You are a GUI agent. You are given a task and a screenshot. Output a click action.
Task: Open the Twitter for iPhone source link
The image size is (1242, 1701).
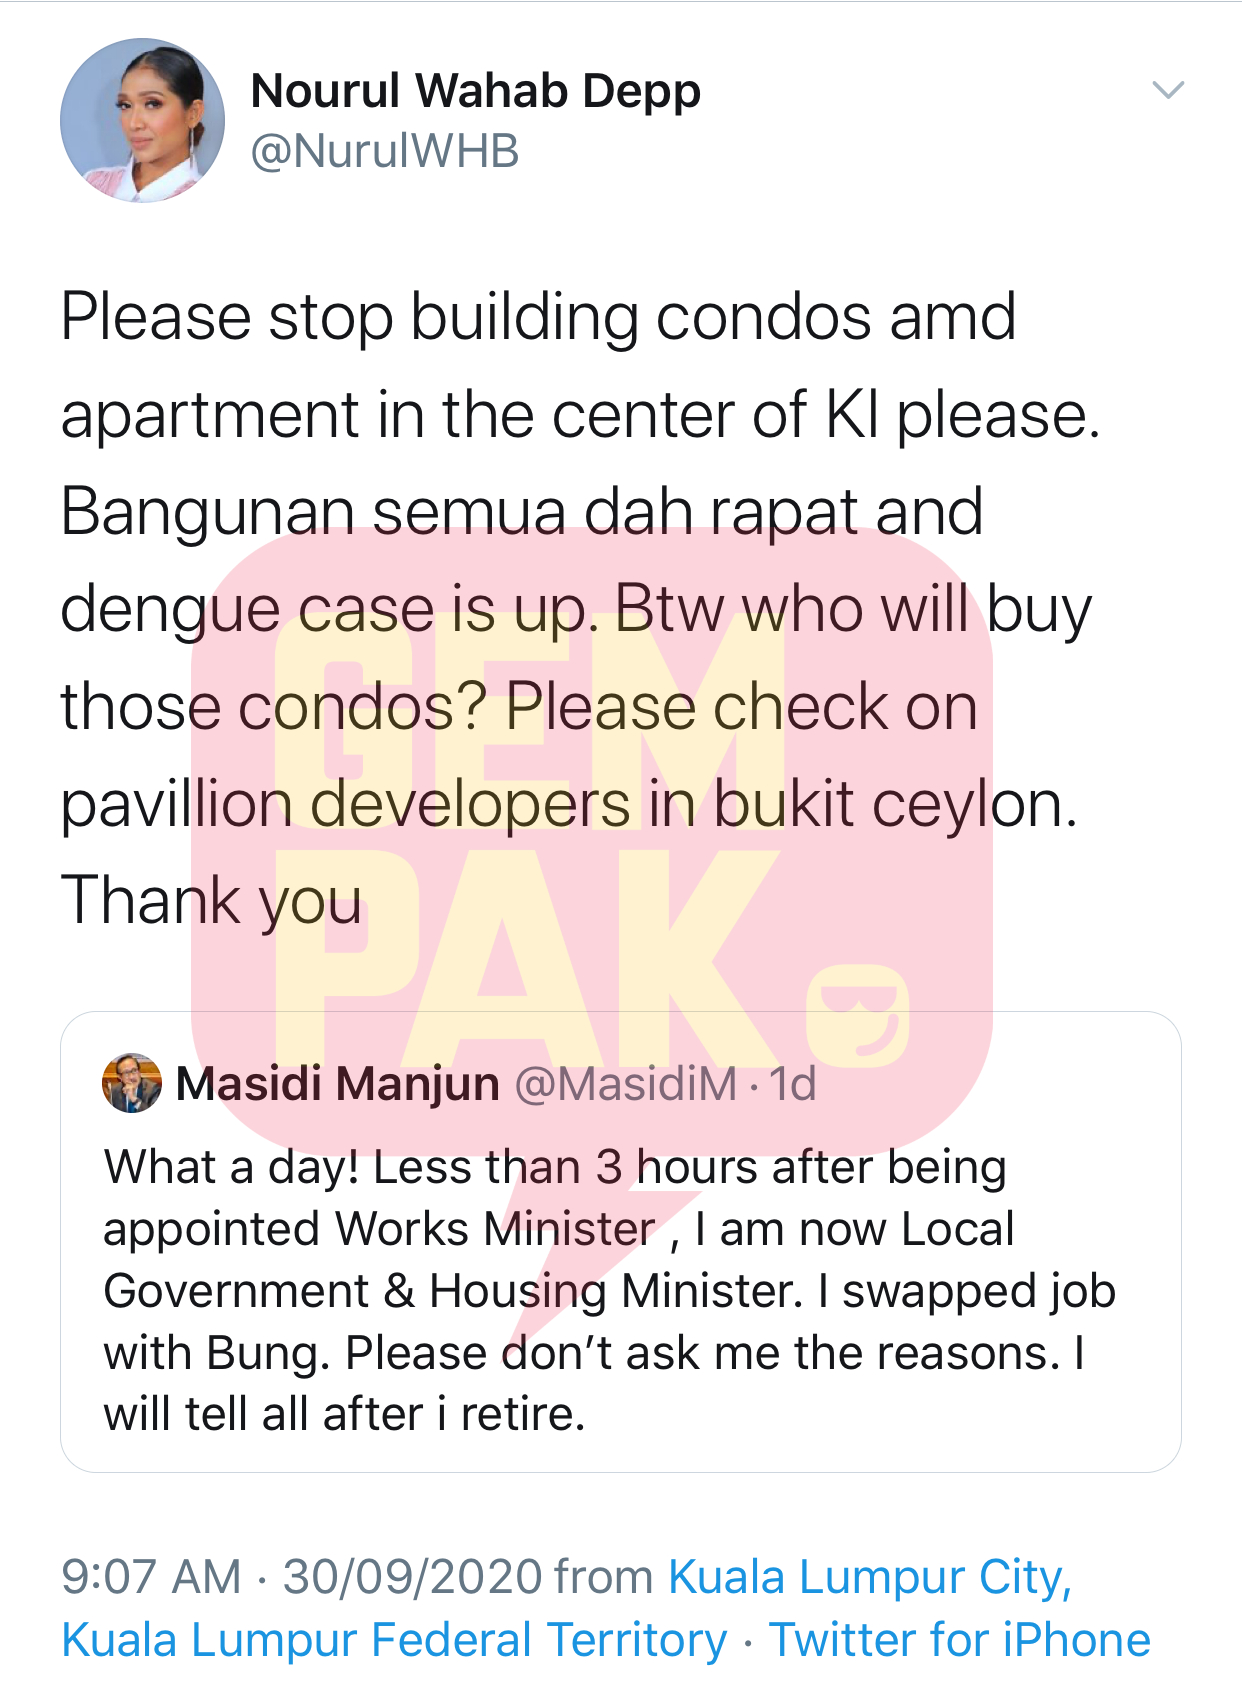[x=960, y=1641]
